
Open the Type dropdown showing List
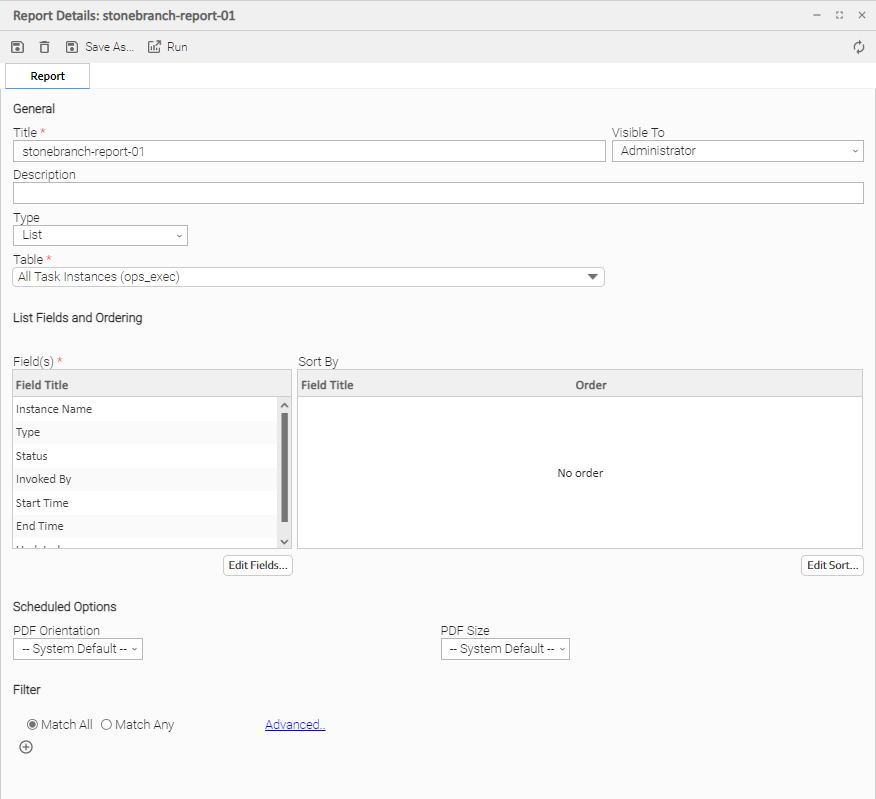tap(100, 235)
